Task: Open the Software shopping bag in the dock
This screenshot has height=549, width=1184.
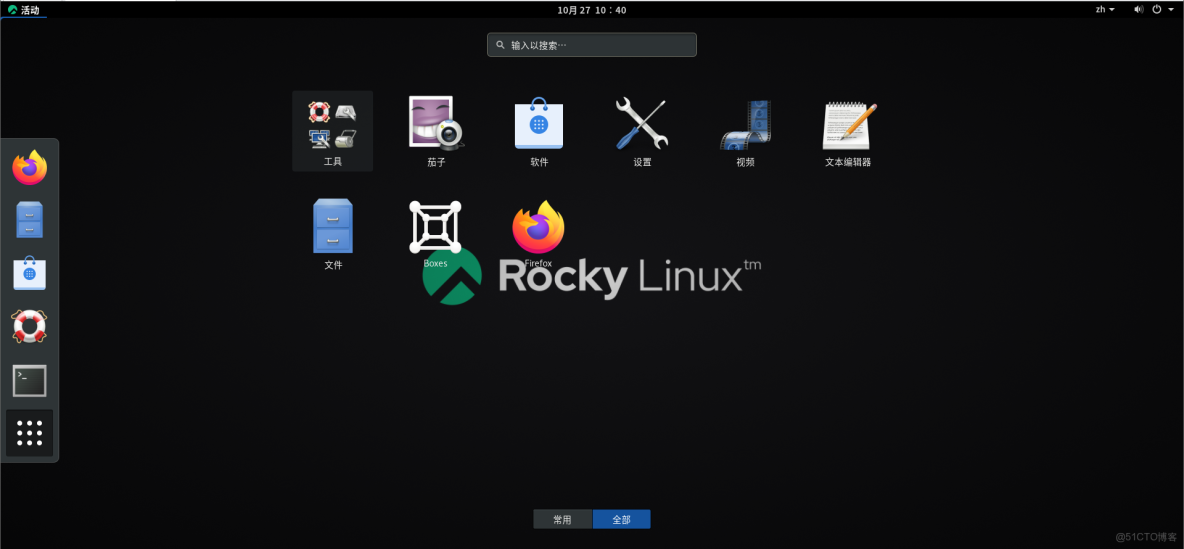Action: (x=29, y=273)
